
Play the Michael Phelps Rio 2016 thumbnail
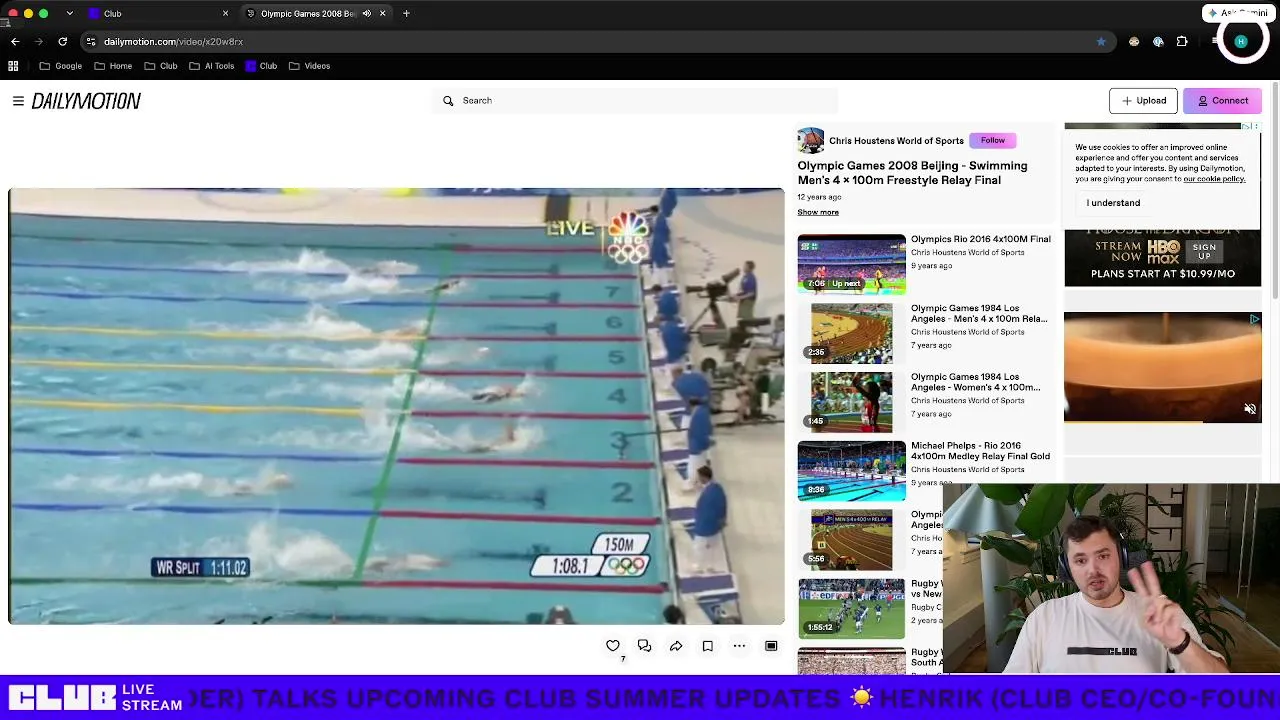coord(851,471)
